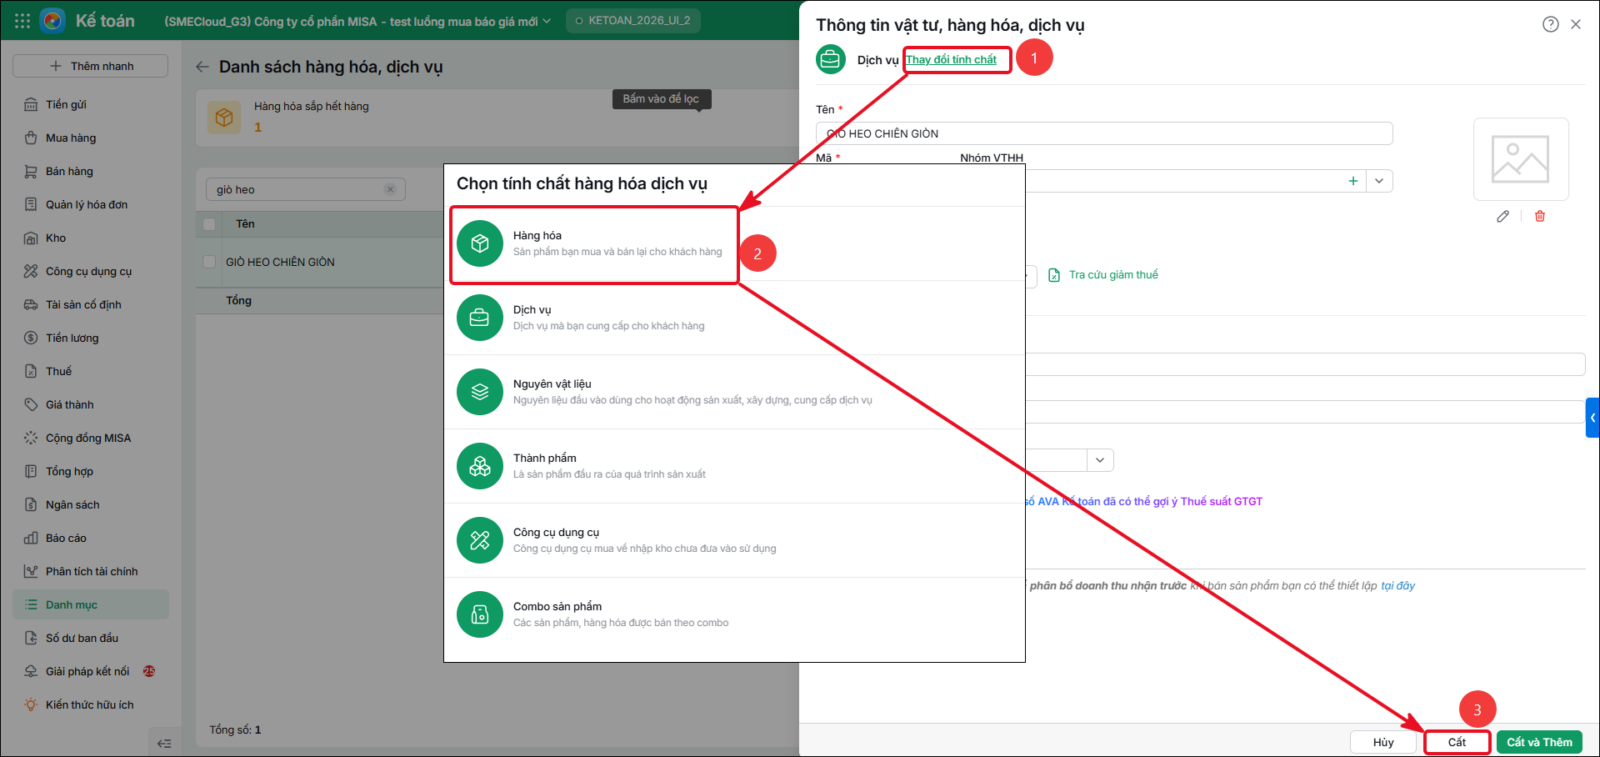
Task: Clear the giò heo search field
Action: coord(390,189)
